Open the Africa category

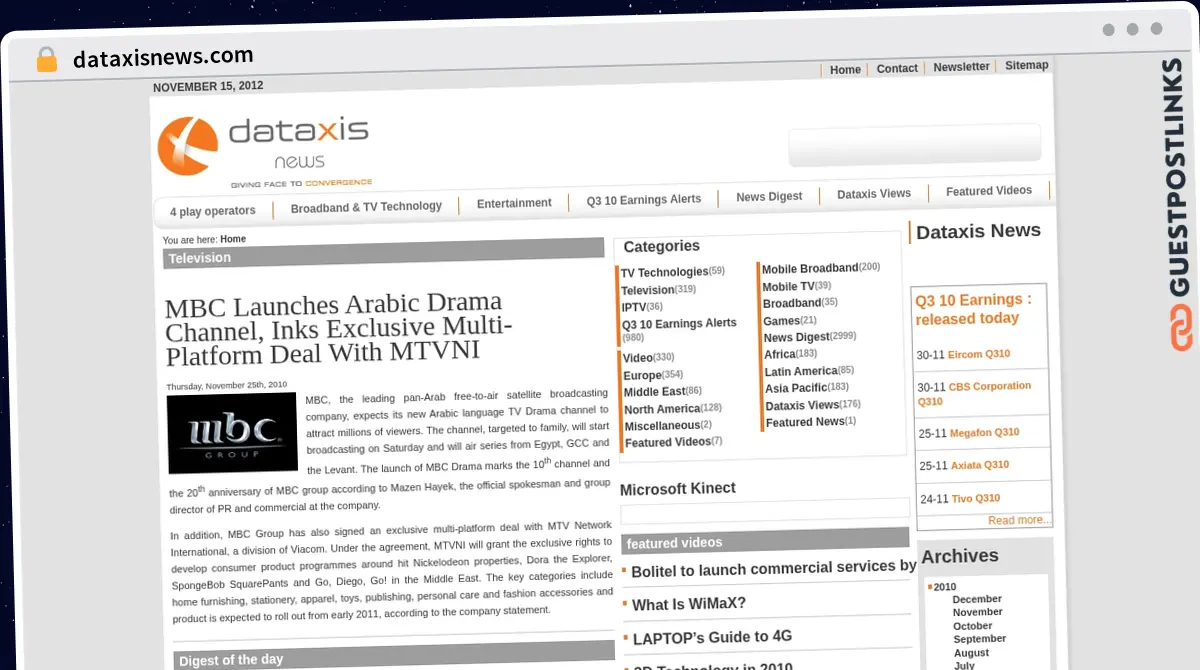tap(780, 354)
